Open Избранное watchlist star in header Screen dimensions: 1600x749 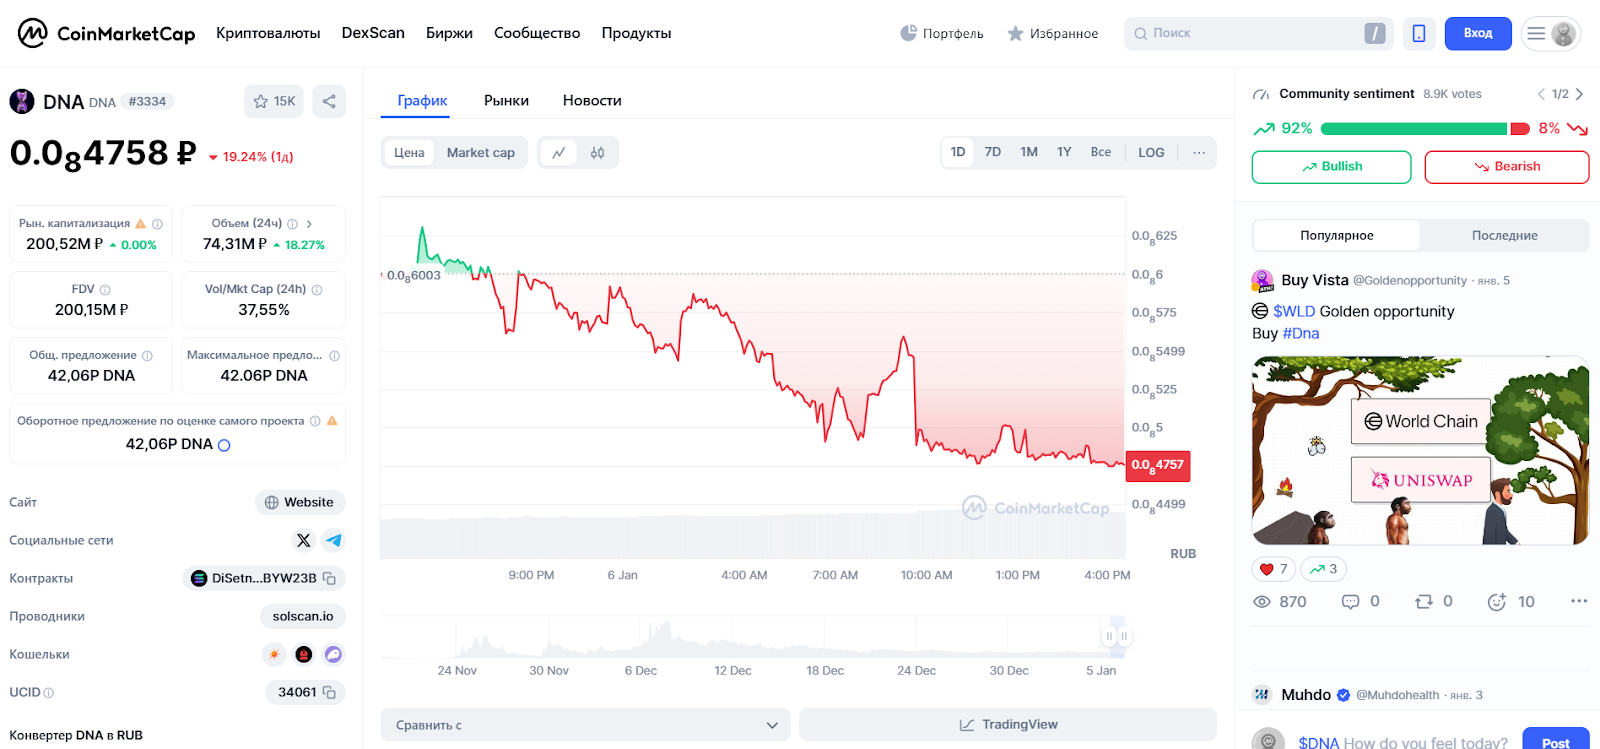click(x=1015, y=33)
